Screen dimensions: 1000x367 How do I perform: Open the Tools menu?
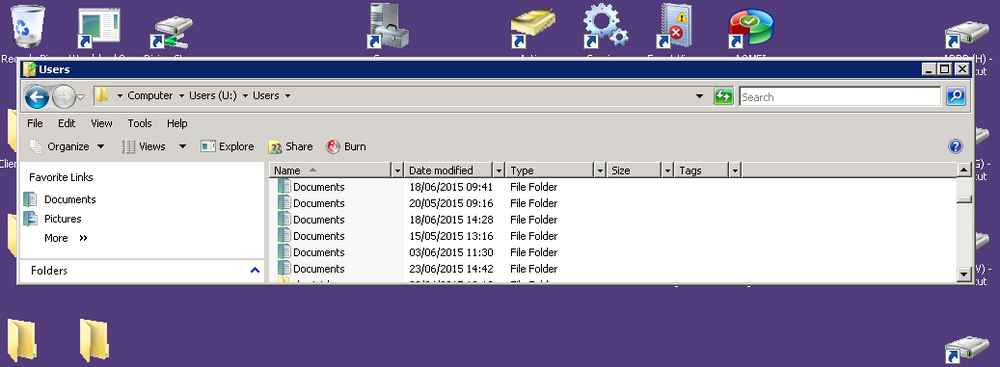pos(140,123)
